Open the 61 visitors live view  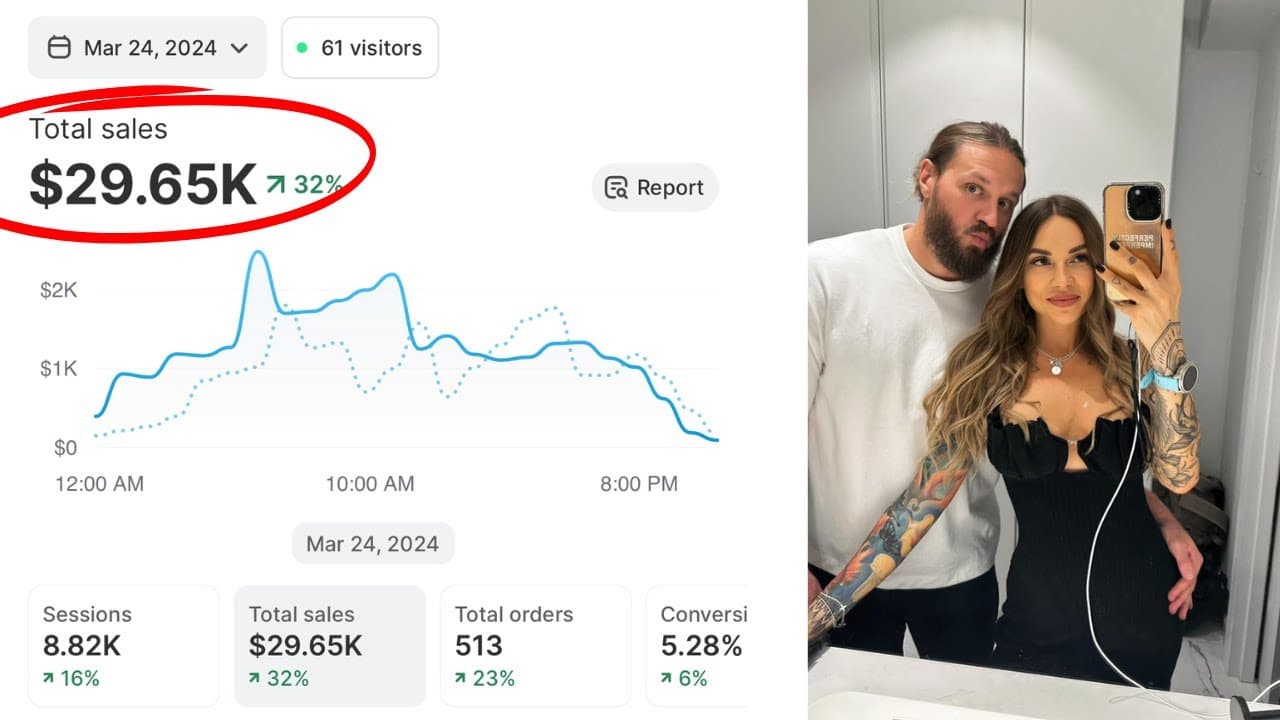point(360,47)
